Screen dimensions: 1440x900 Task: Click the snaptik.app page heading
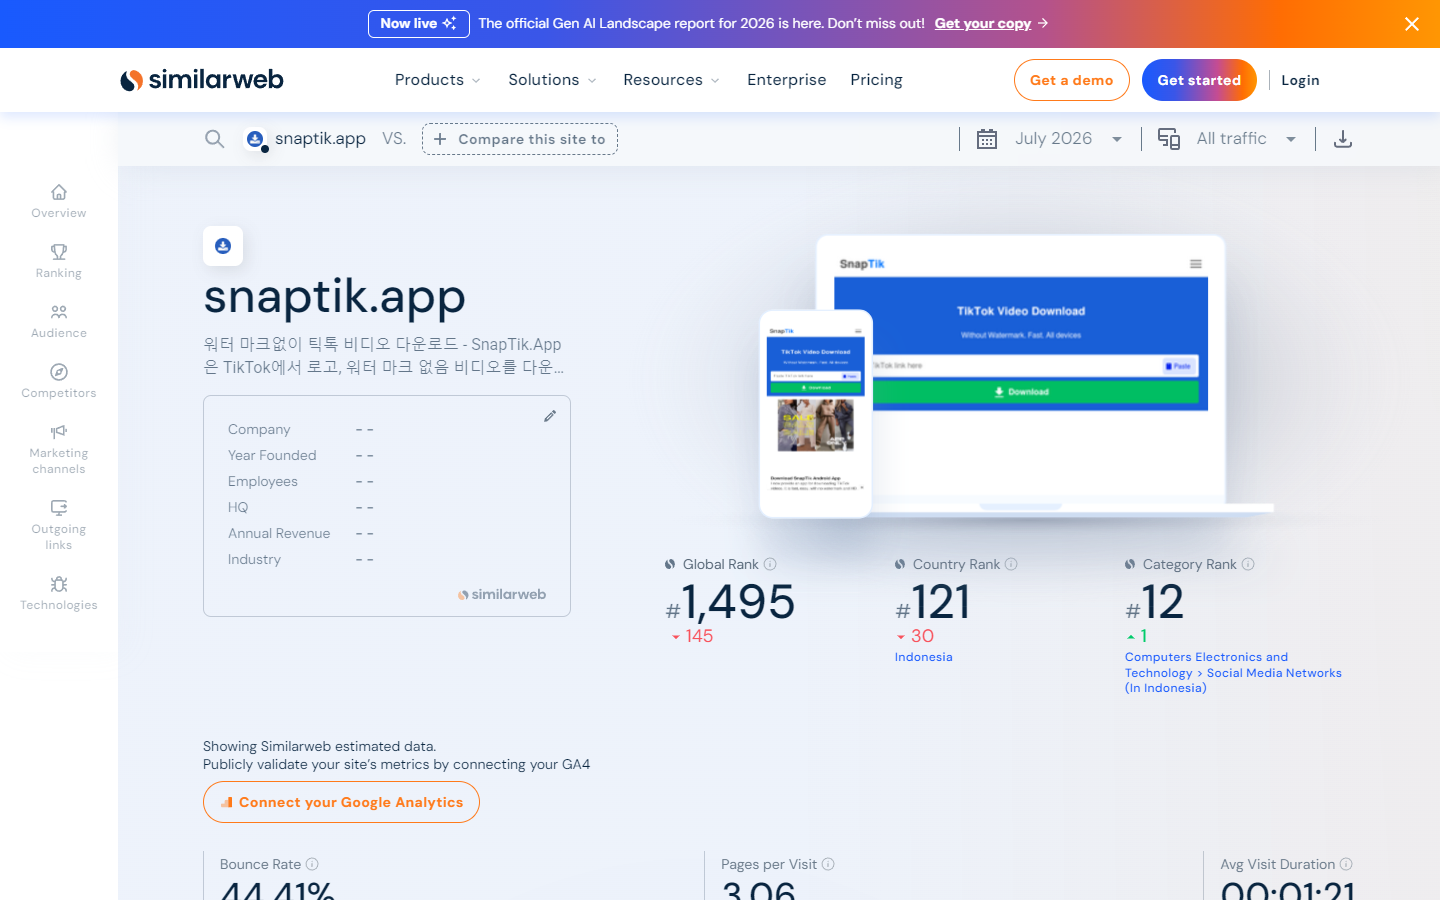[x=334, y=296]
